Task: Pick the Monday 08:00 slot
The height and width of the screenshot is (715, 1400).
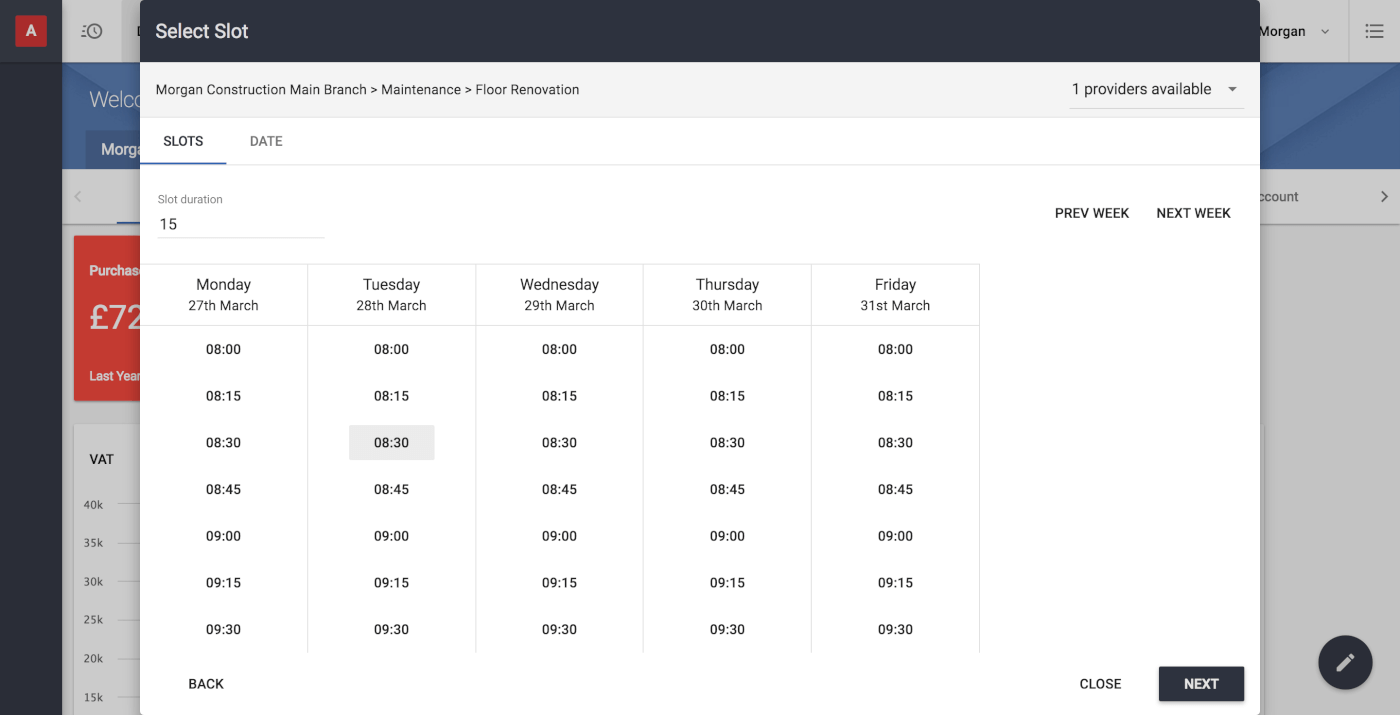Action: pos(224,350)
